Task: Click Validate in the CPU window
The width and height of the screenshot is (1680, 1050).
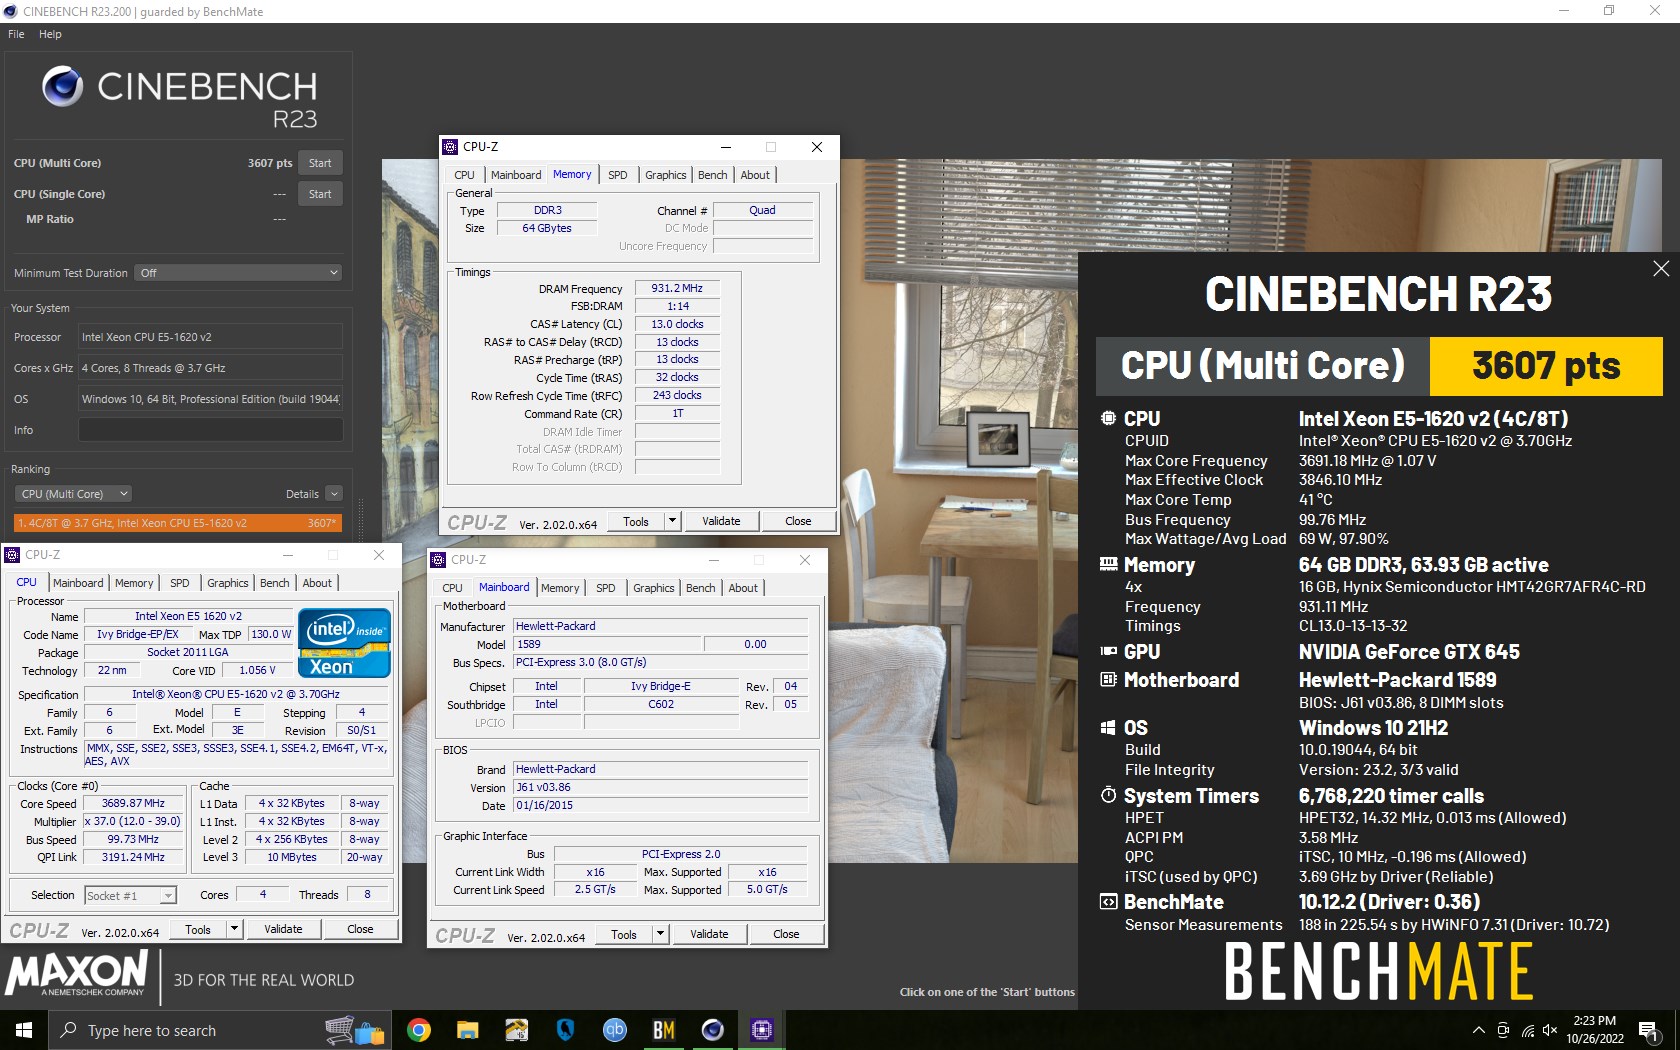Action: [283, 929]
